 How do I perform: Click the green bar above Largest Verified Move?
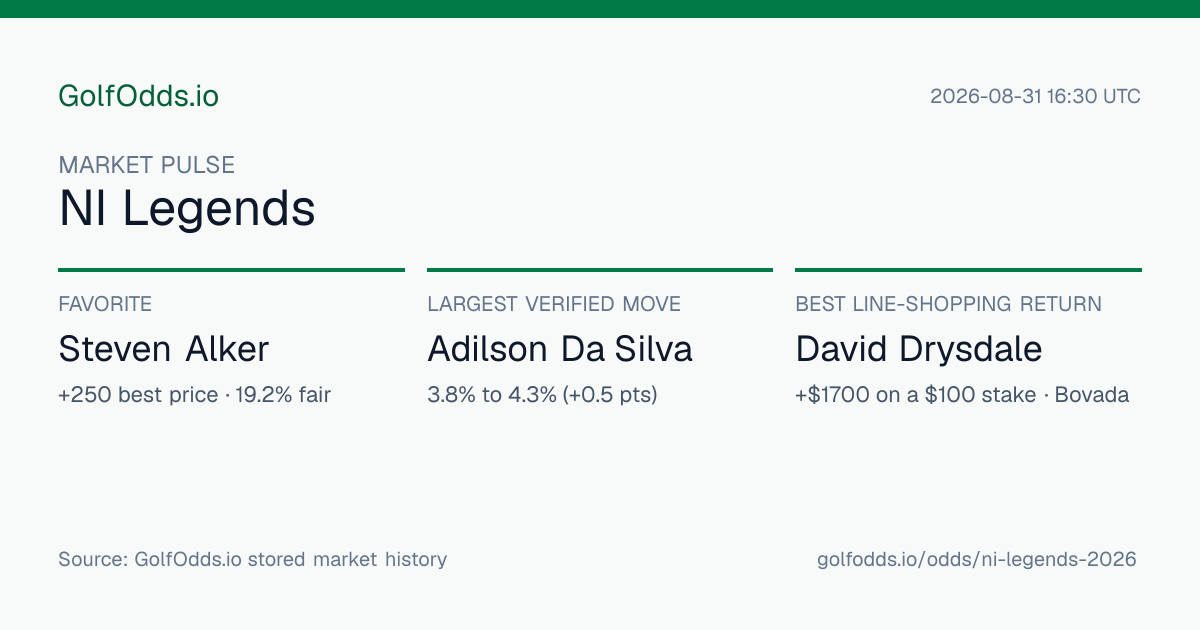[600, 270]
